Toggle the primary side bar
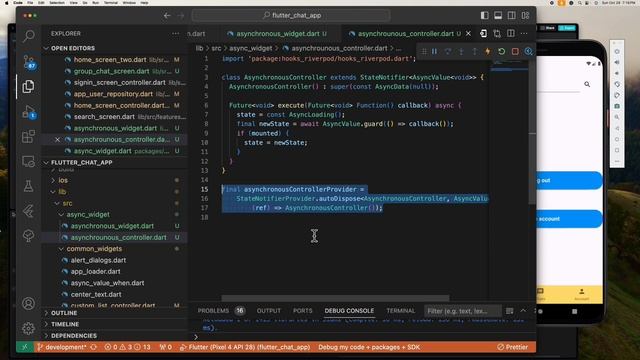This screenshot has height=360, width=640. click(484, 15)
